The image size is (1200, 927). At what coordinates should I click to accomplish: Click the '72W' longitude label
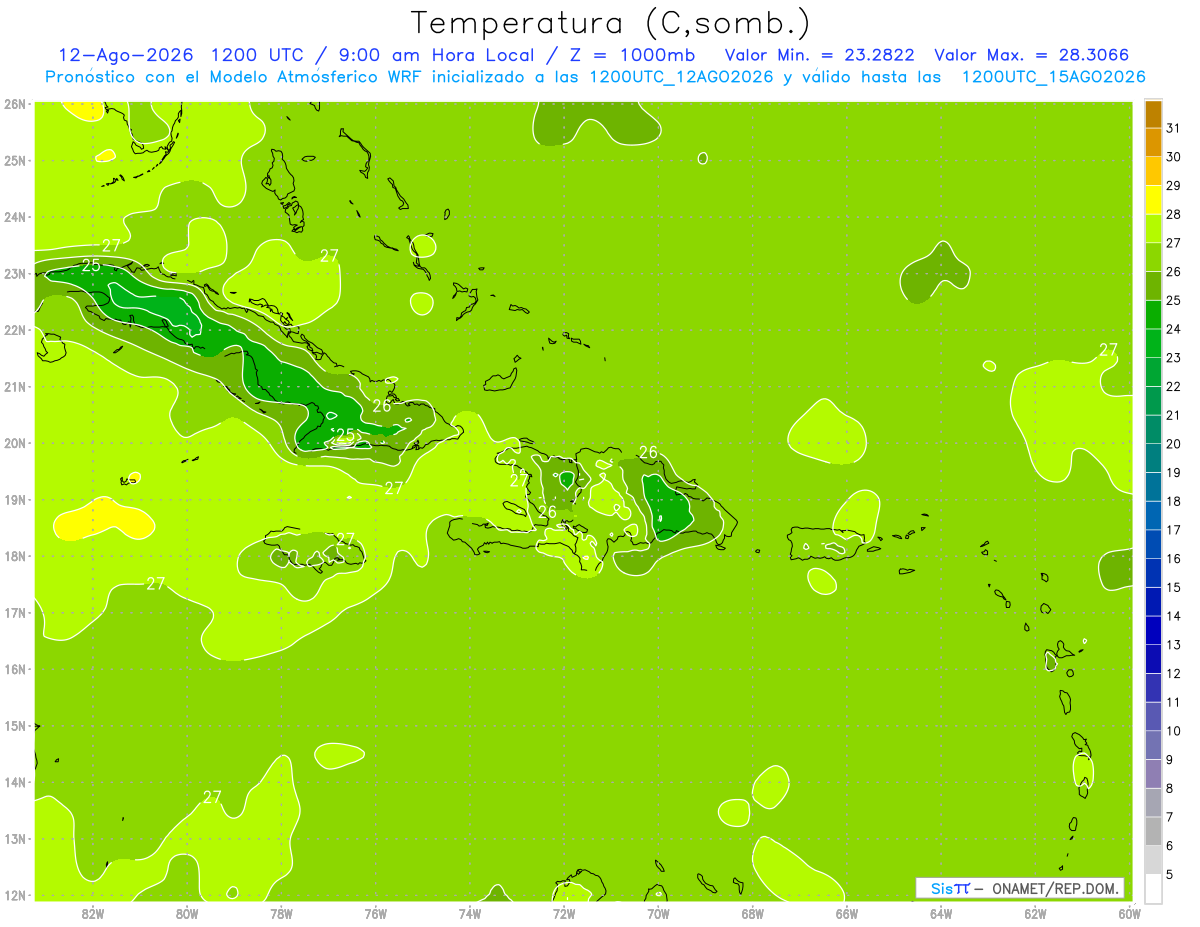(x=564, y=913)
